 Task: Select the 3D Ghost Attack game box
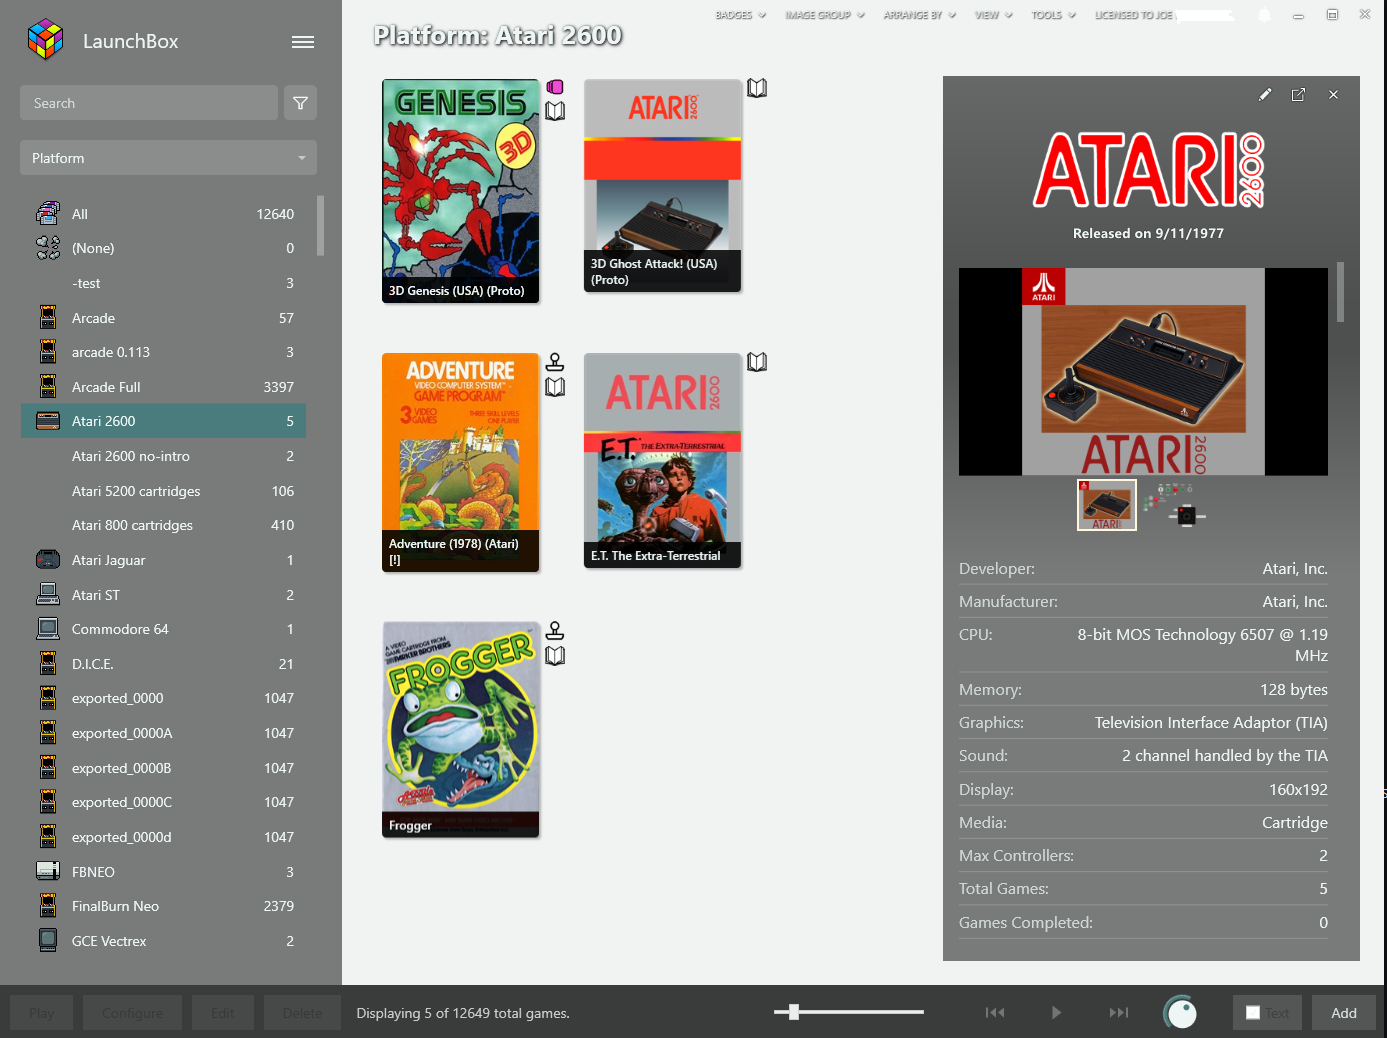[x=662, y=186]
